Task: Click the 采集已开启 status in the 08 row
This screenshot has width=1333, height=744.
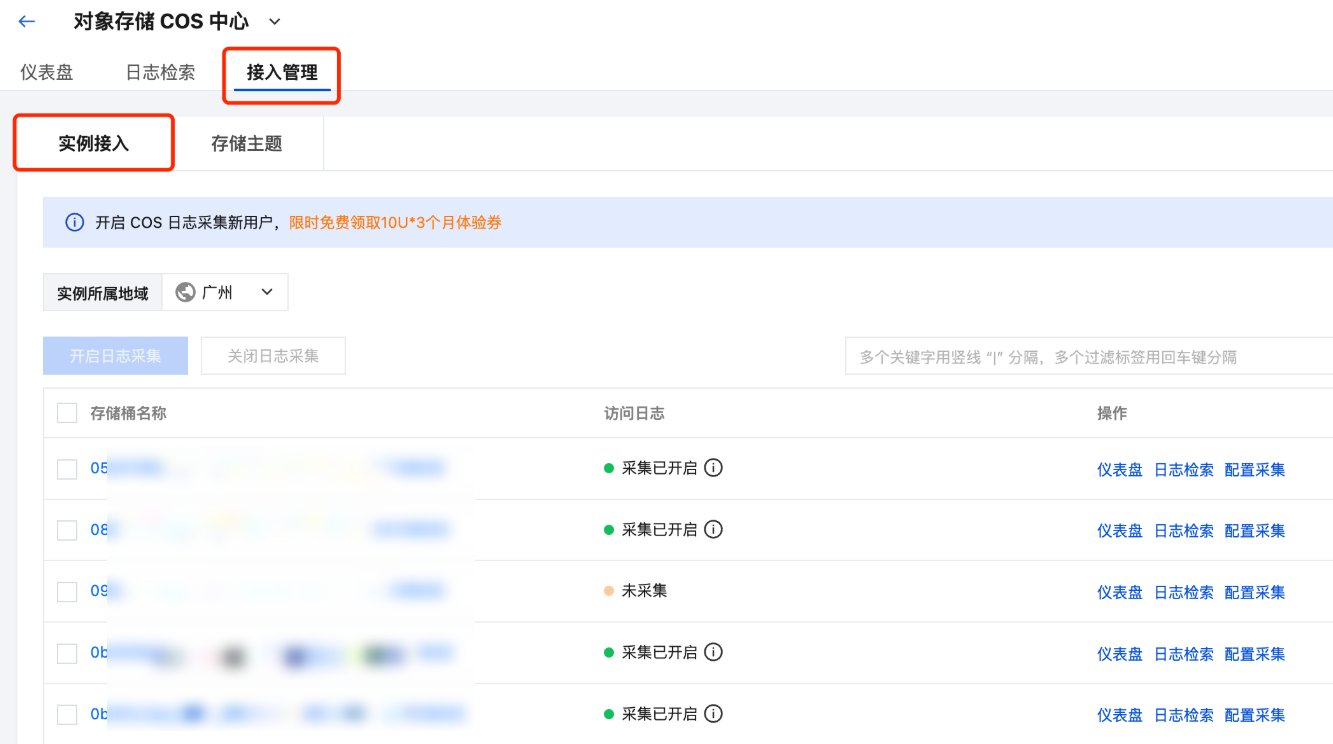Action: (x=659, y=530)
